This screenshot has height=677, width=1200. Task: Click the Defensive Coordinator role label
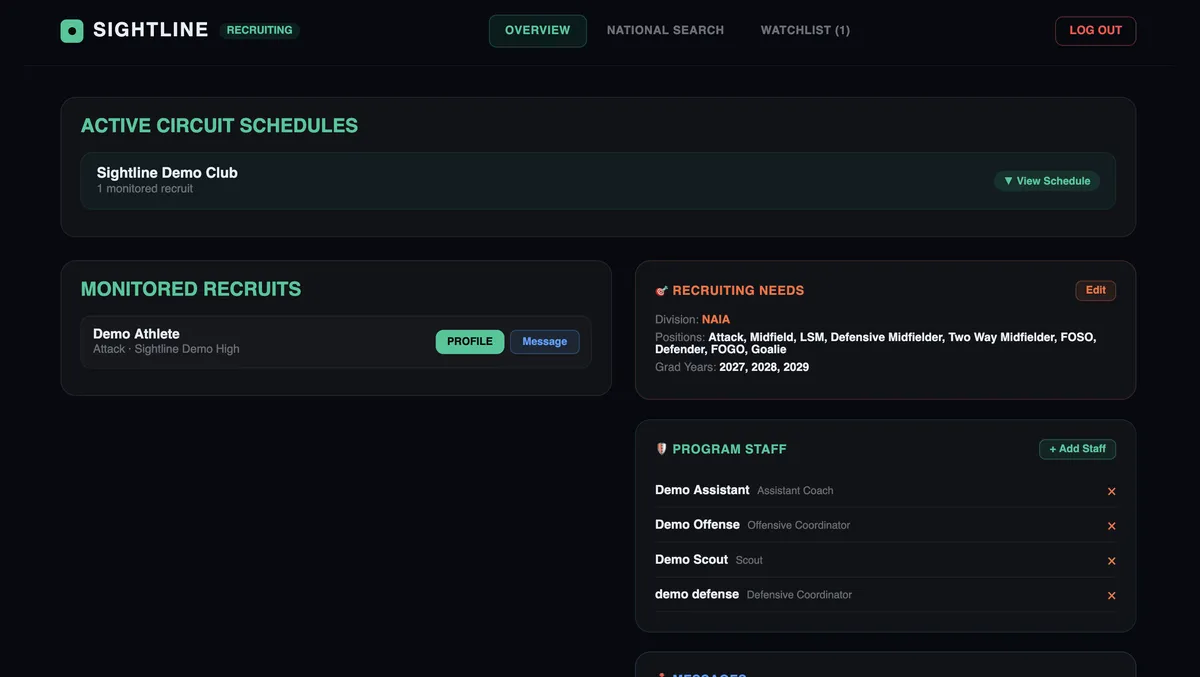(799, 595)
